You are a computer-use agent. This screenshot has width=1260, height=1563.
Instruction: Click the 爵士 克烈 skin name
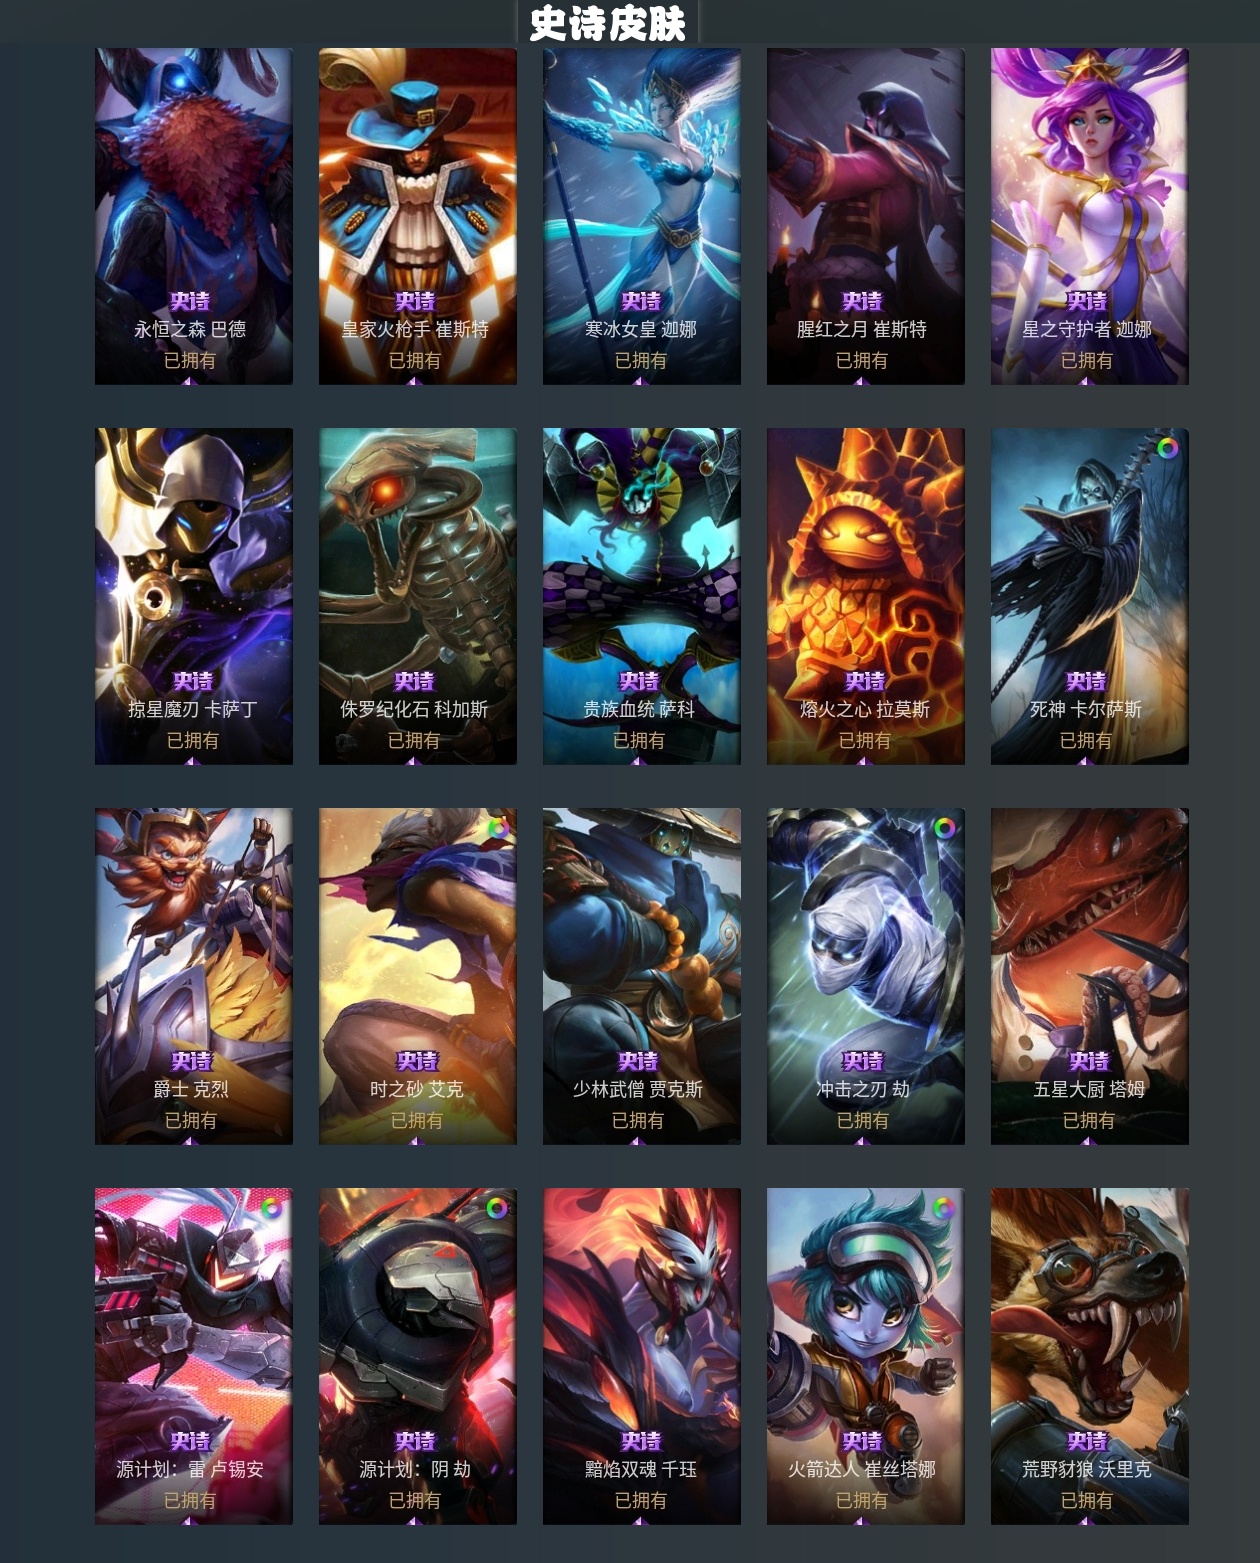(191, 1089)
